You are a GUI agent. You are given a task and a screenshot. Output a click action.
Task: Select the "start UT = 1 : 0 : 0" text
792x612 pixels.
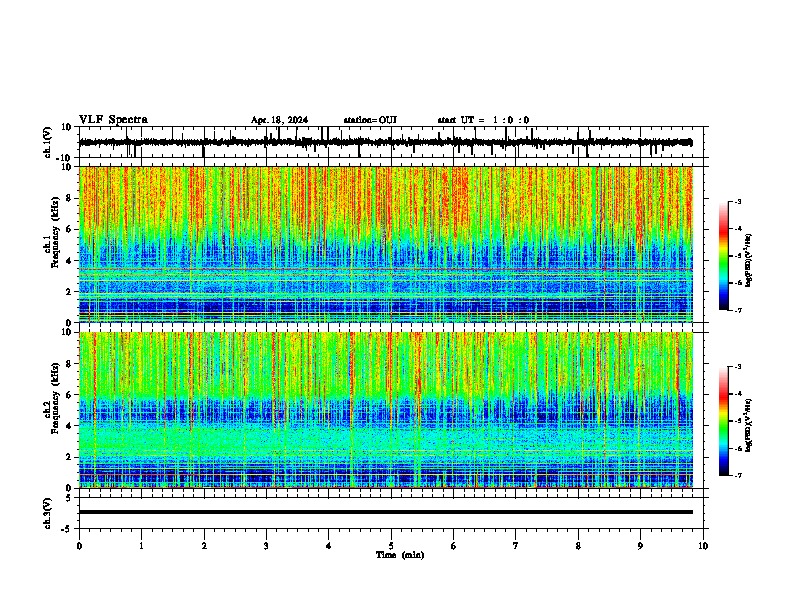pos(483,120)
